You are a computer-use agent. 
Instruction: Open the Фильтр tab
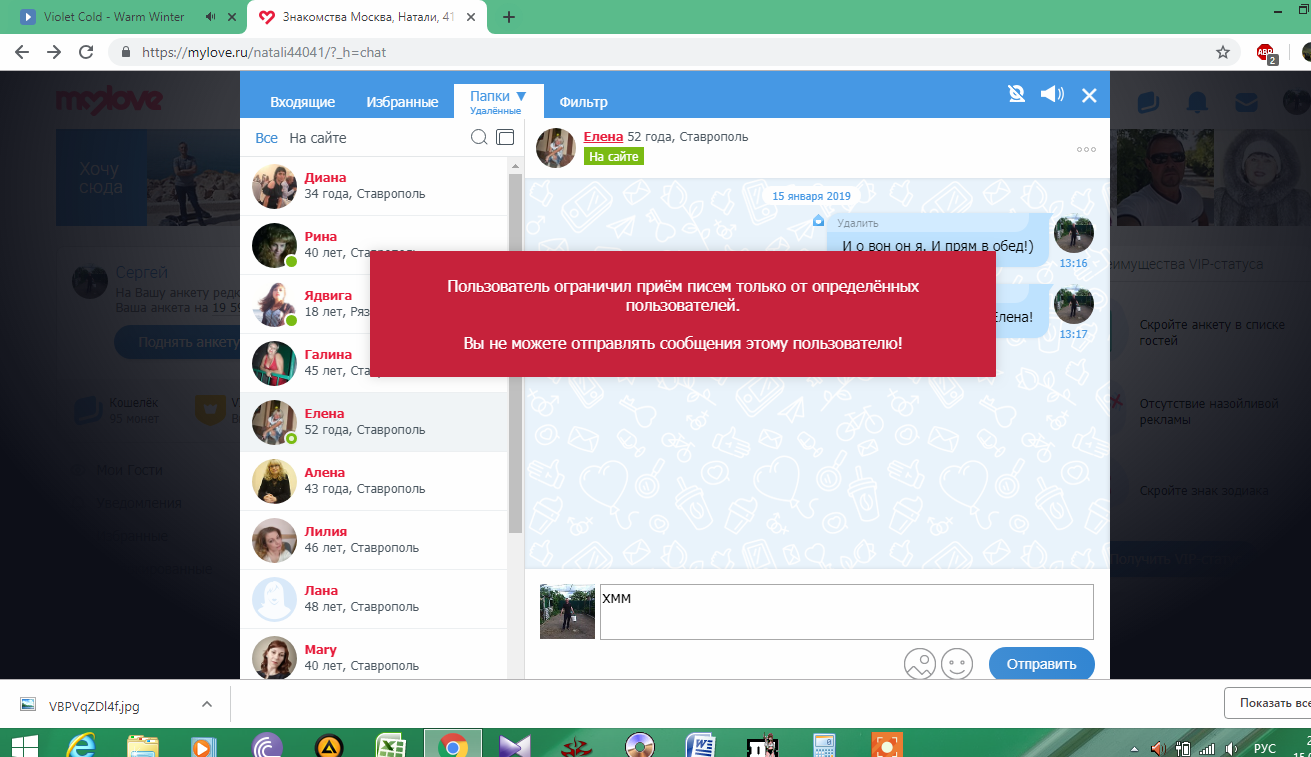(x=583, y=102)
